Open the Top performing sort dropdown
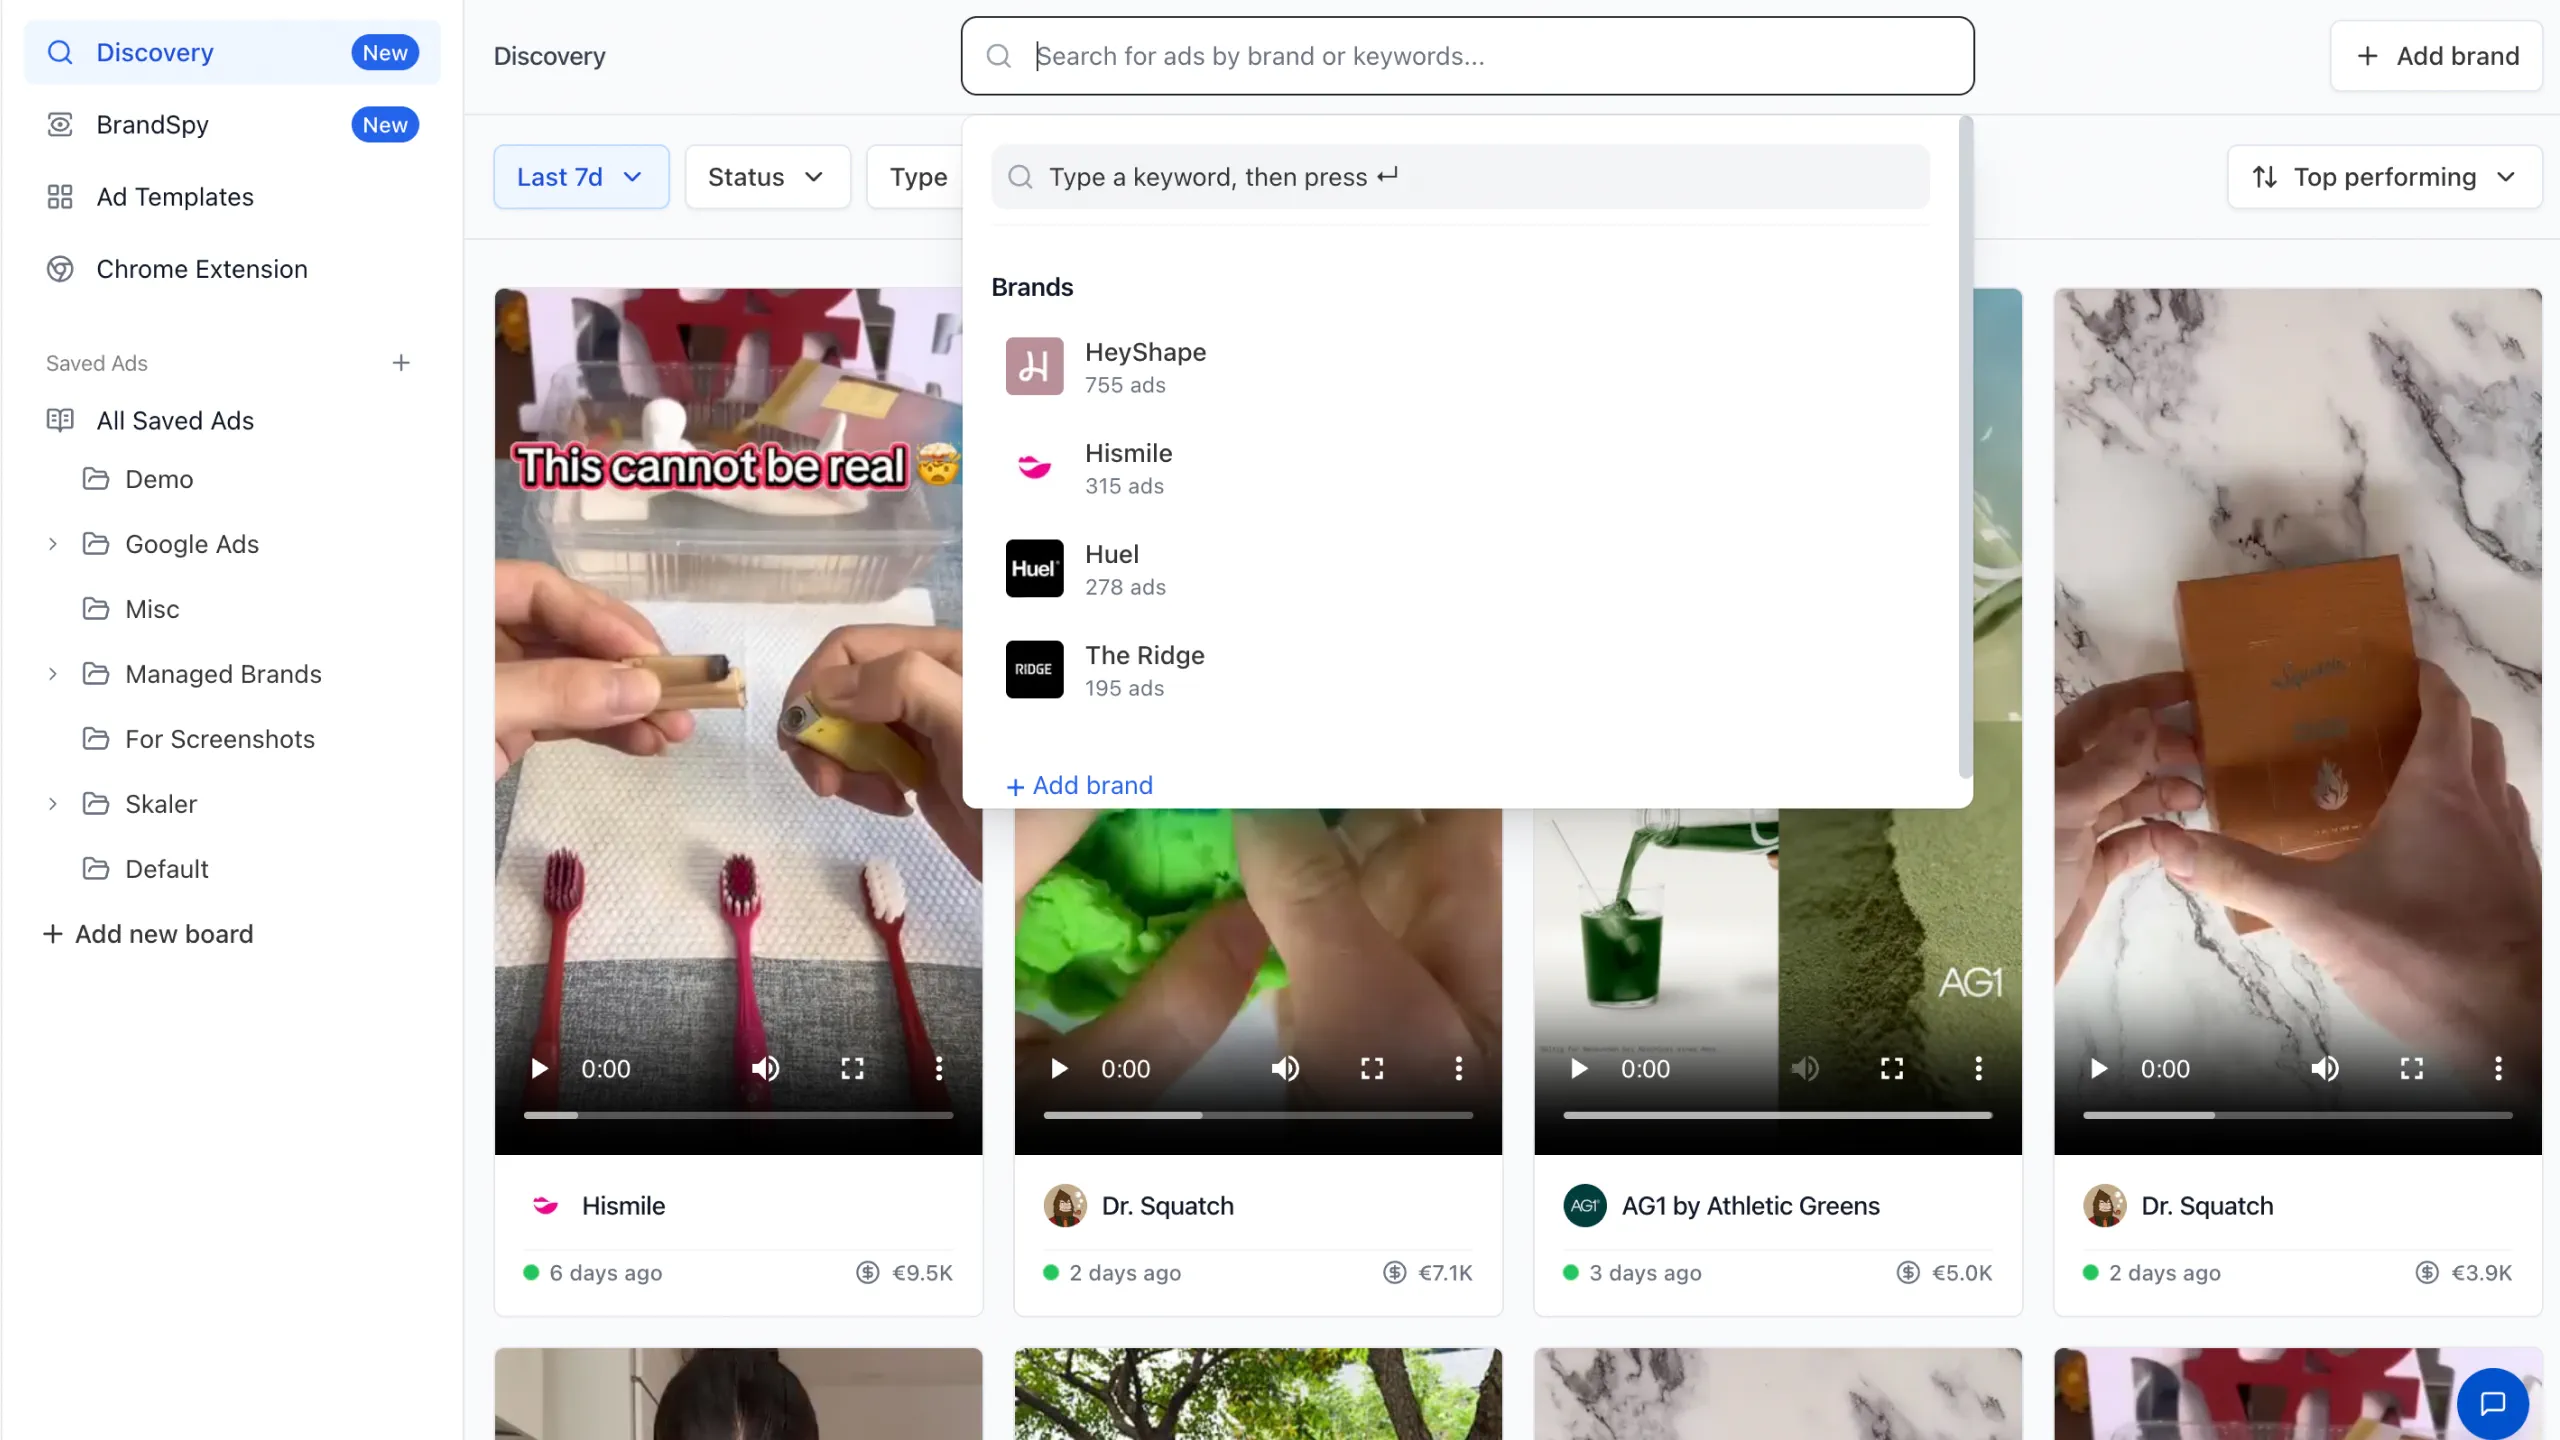Screen dimensions: 2560x1440 pos(2384,177)
